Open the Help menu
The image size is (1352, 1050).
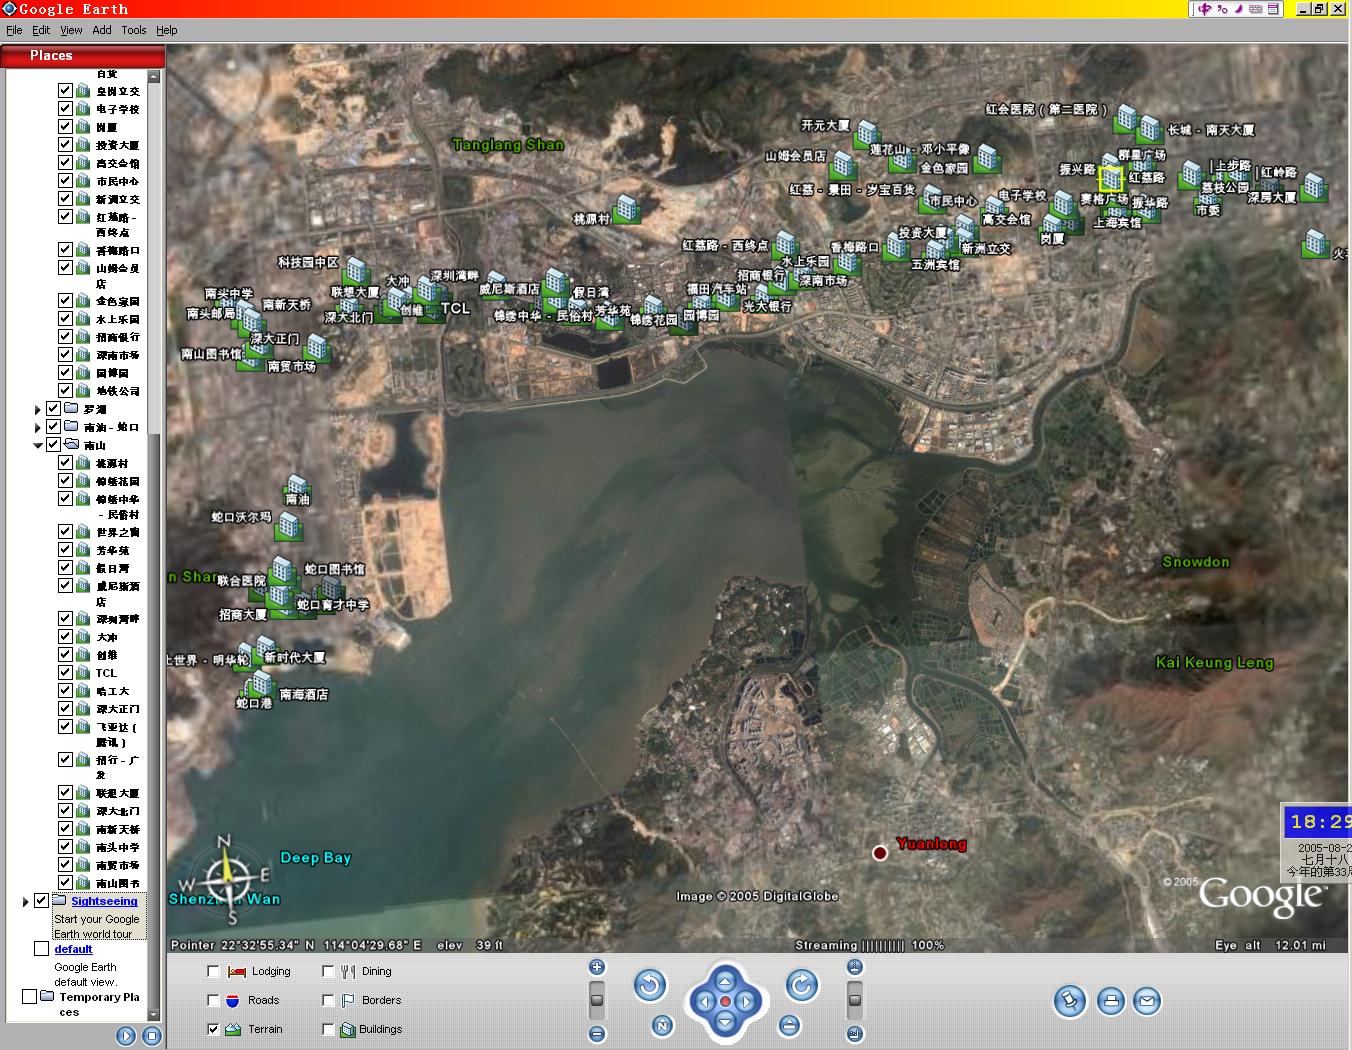(x=167, y=30)
